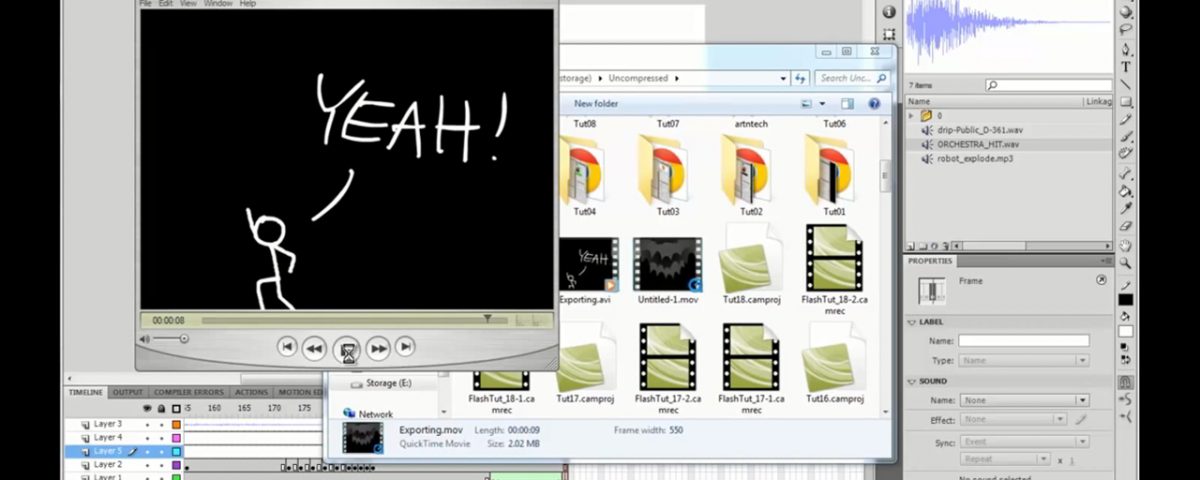1200x480 pixels.
Task: Click the Explorer address bar refresh icon
Action: 800,78
